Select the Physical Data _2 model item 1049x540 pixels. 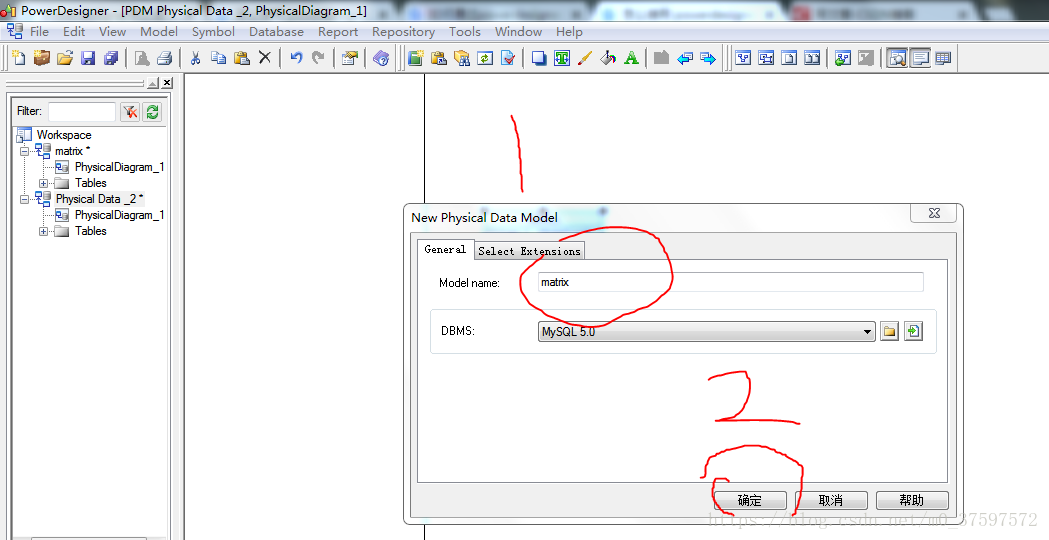99,199
